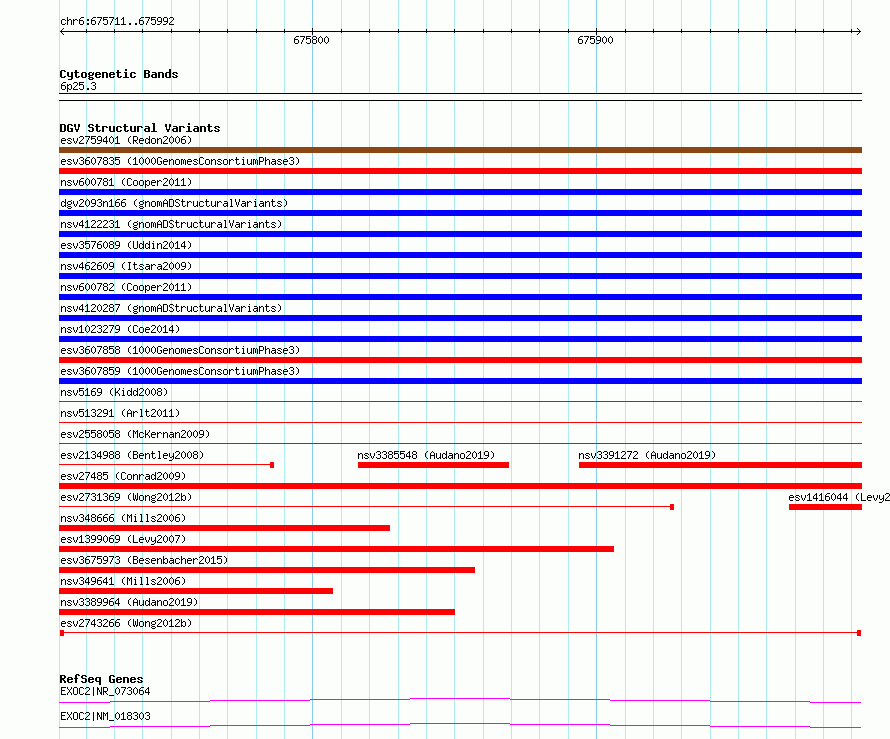
Task: Click the short red esv1416044 bar
Action: pos(825,507)
